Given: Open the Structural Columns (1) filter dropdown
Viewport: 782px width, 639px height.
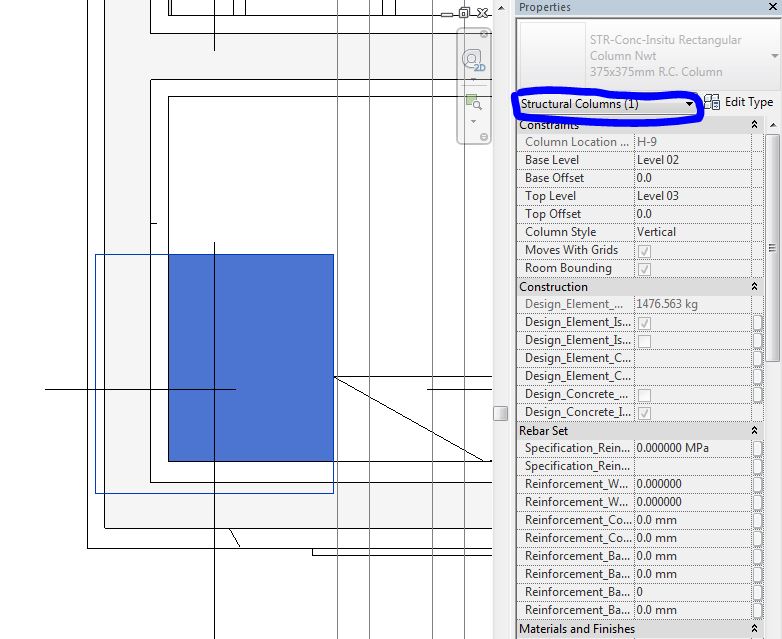Looking at the screenshot, I should pyautogui.click(x=607, y=104).
